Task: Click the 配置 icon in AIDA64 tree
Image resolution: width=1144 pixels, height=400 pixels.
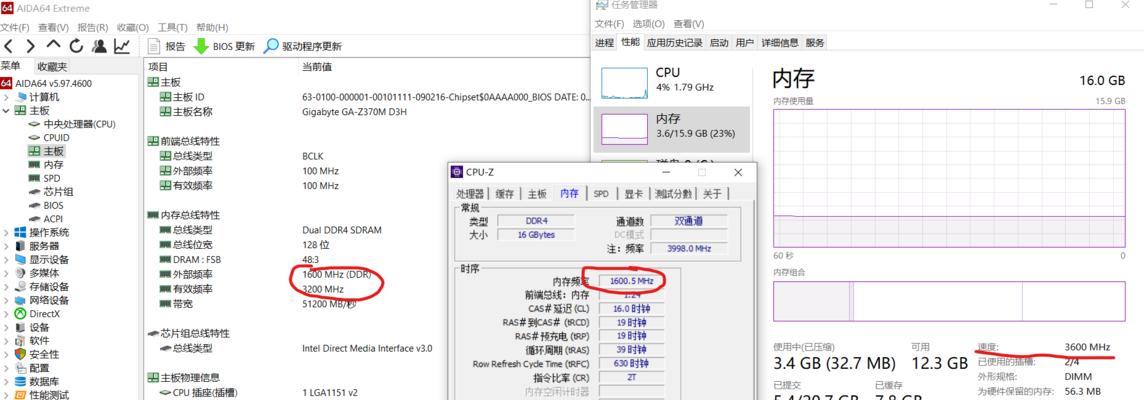Action: pos(20,368)
